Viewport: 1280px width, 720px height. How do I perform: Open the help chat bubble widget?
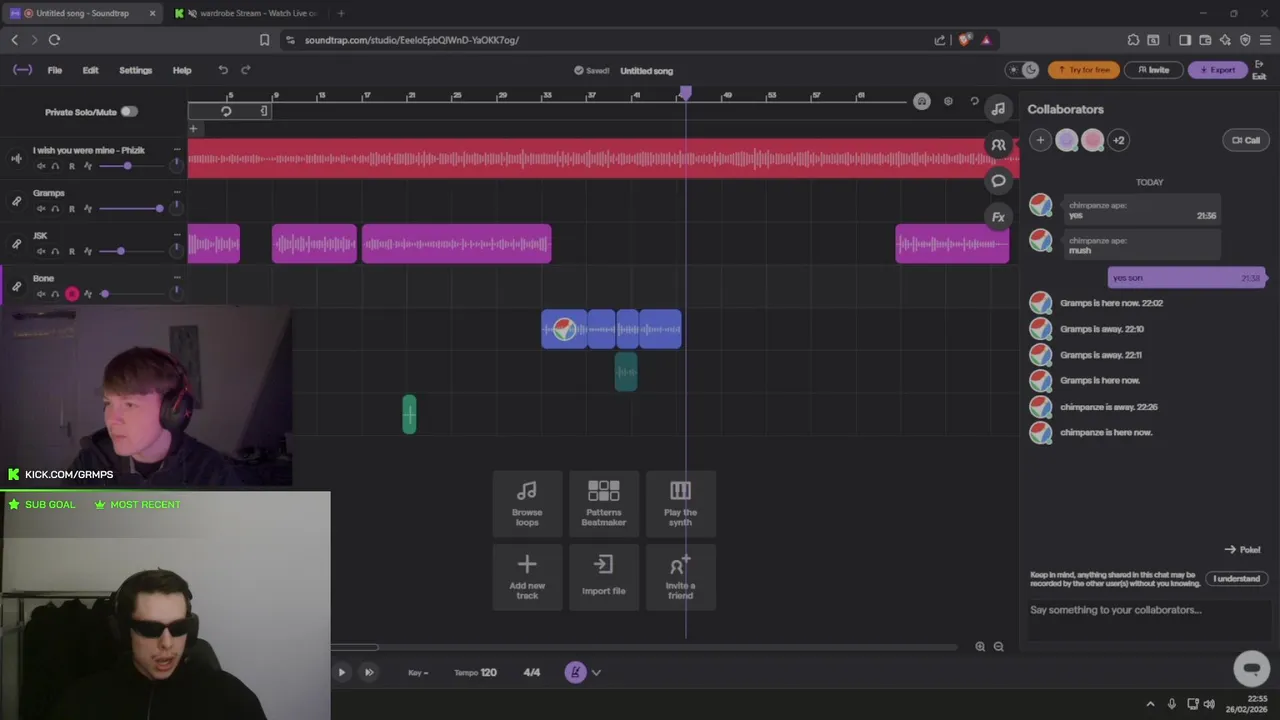1251,668
